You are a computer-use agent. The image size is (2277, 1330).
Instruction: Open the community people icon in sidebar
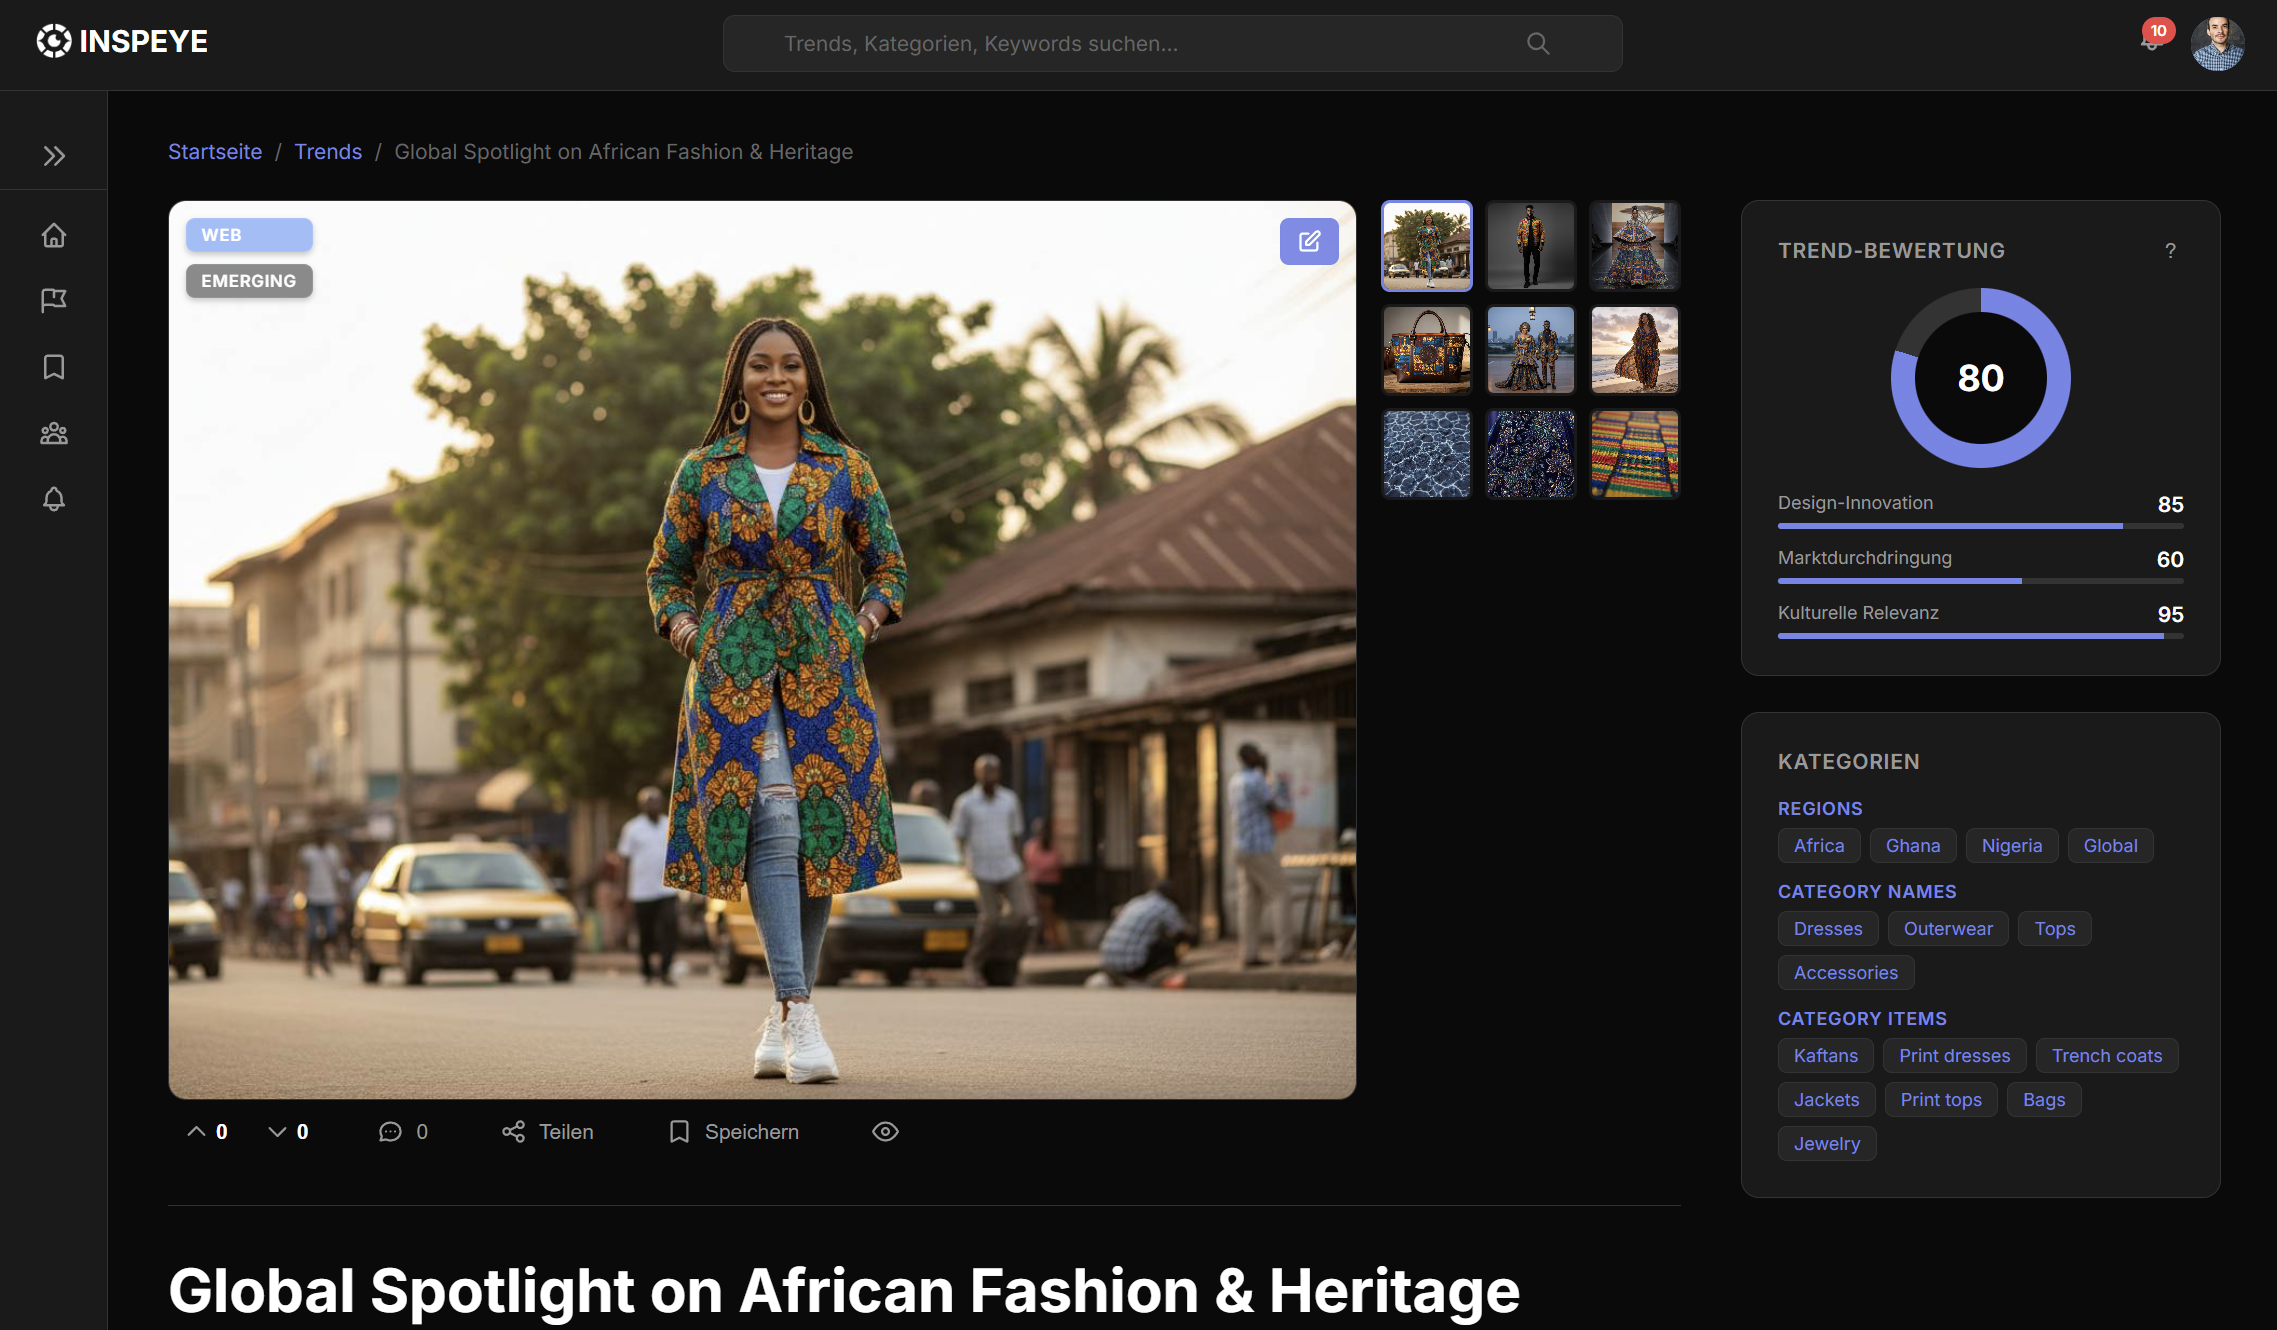click(x=54, y=433)
